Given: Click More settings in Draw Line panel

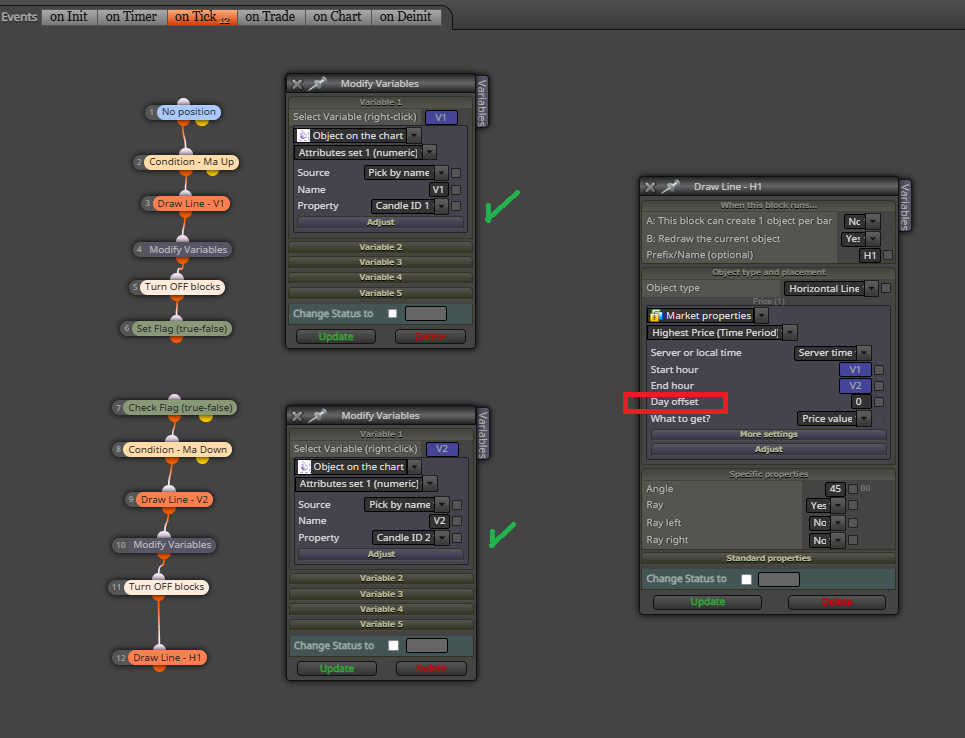Looking at the screenshot, I should [x=768, y=434].
